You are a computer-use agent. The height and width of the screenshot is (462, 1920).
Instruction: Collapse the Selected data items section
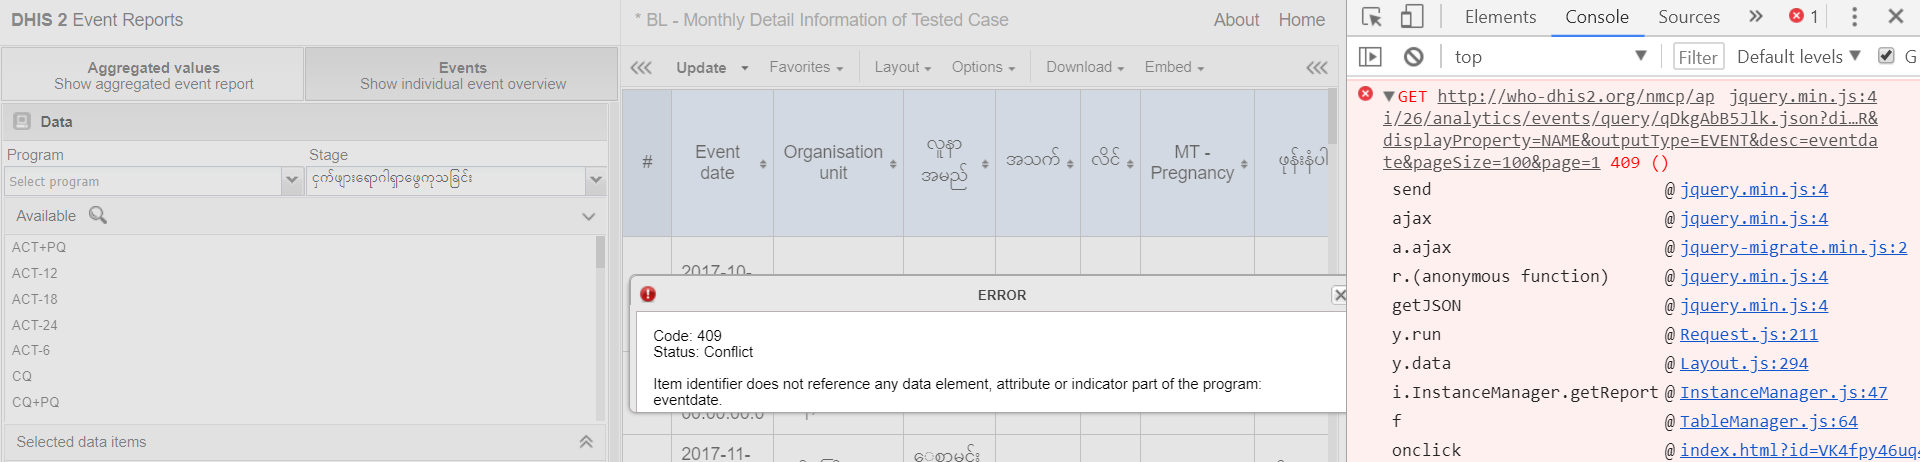pyautogui.click(x=586, y=442)
